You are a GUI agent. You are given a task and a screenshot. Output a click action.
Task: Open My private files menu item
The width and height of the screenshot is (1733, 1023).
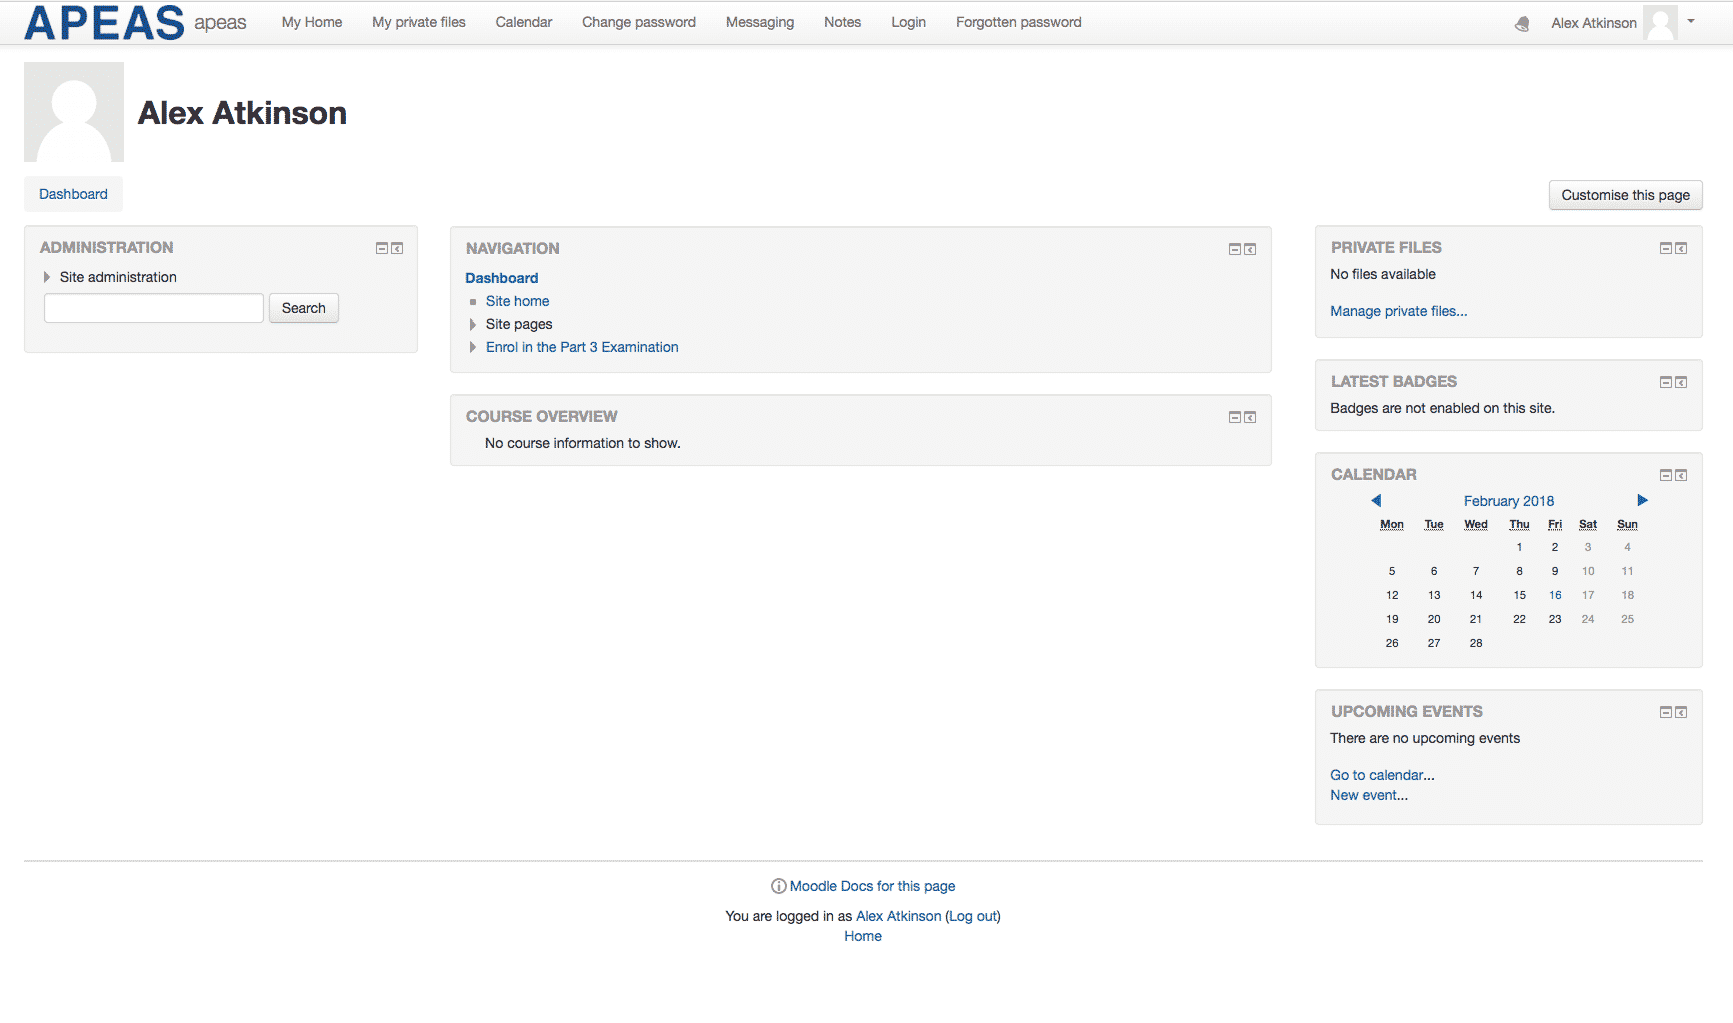click(x=419, y=22)
